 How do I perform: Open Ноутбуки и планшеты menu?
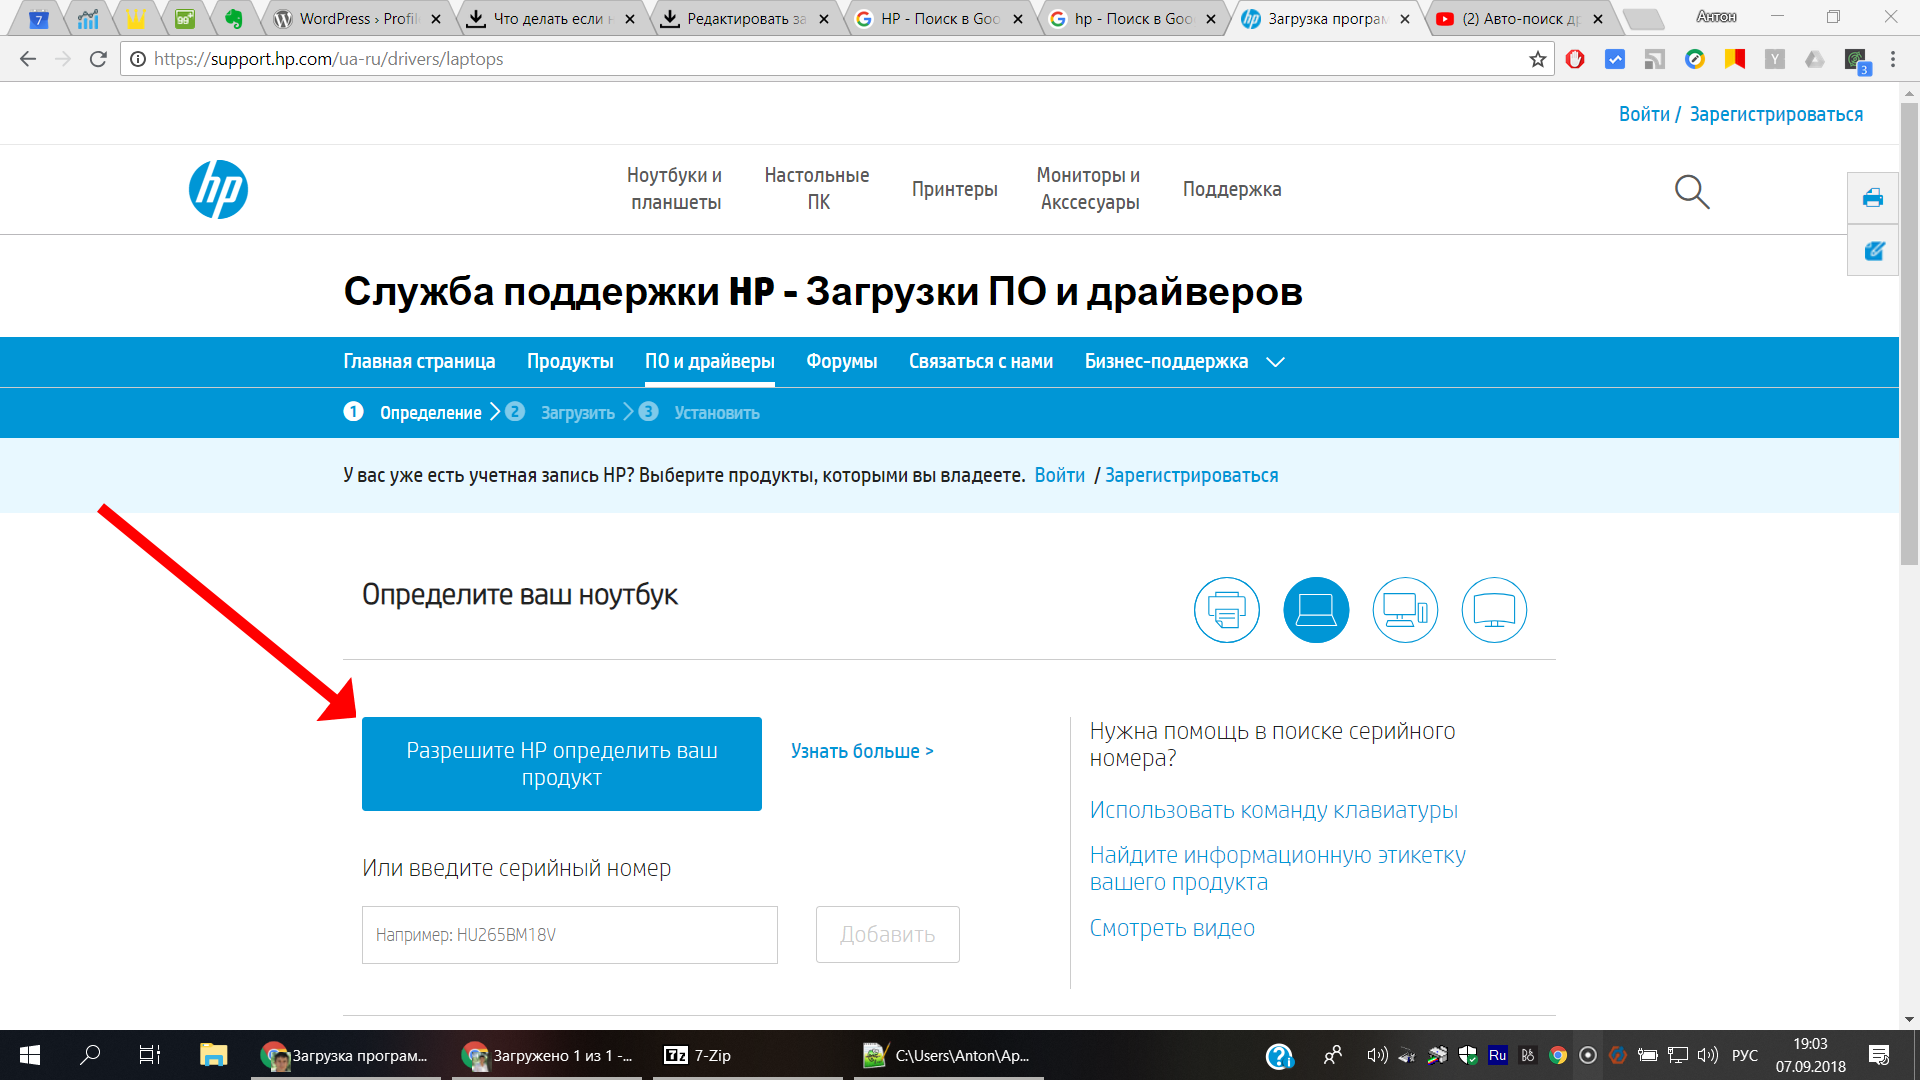coord(675,188)
